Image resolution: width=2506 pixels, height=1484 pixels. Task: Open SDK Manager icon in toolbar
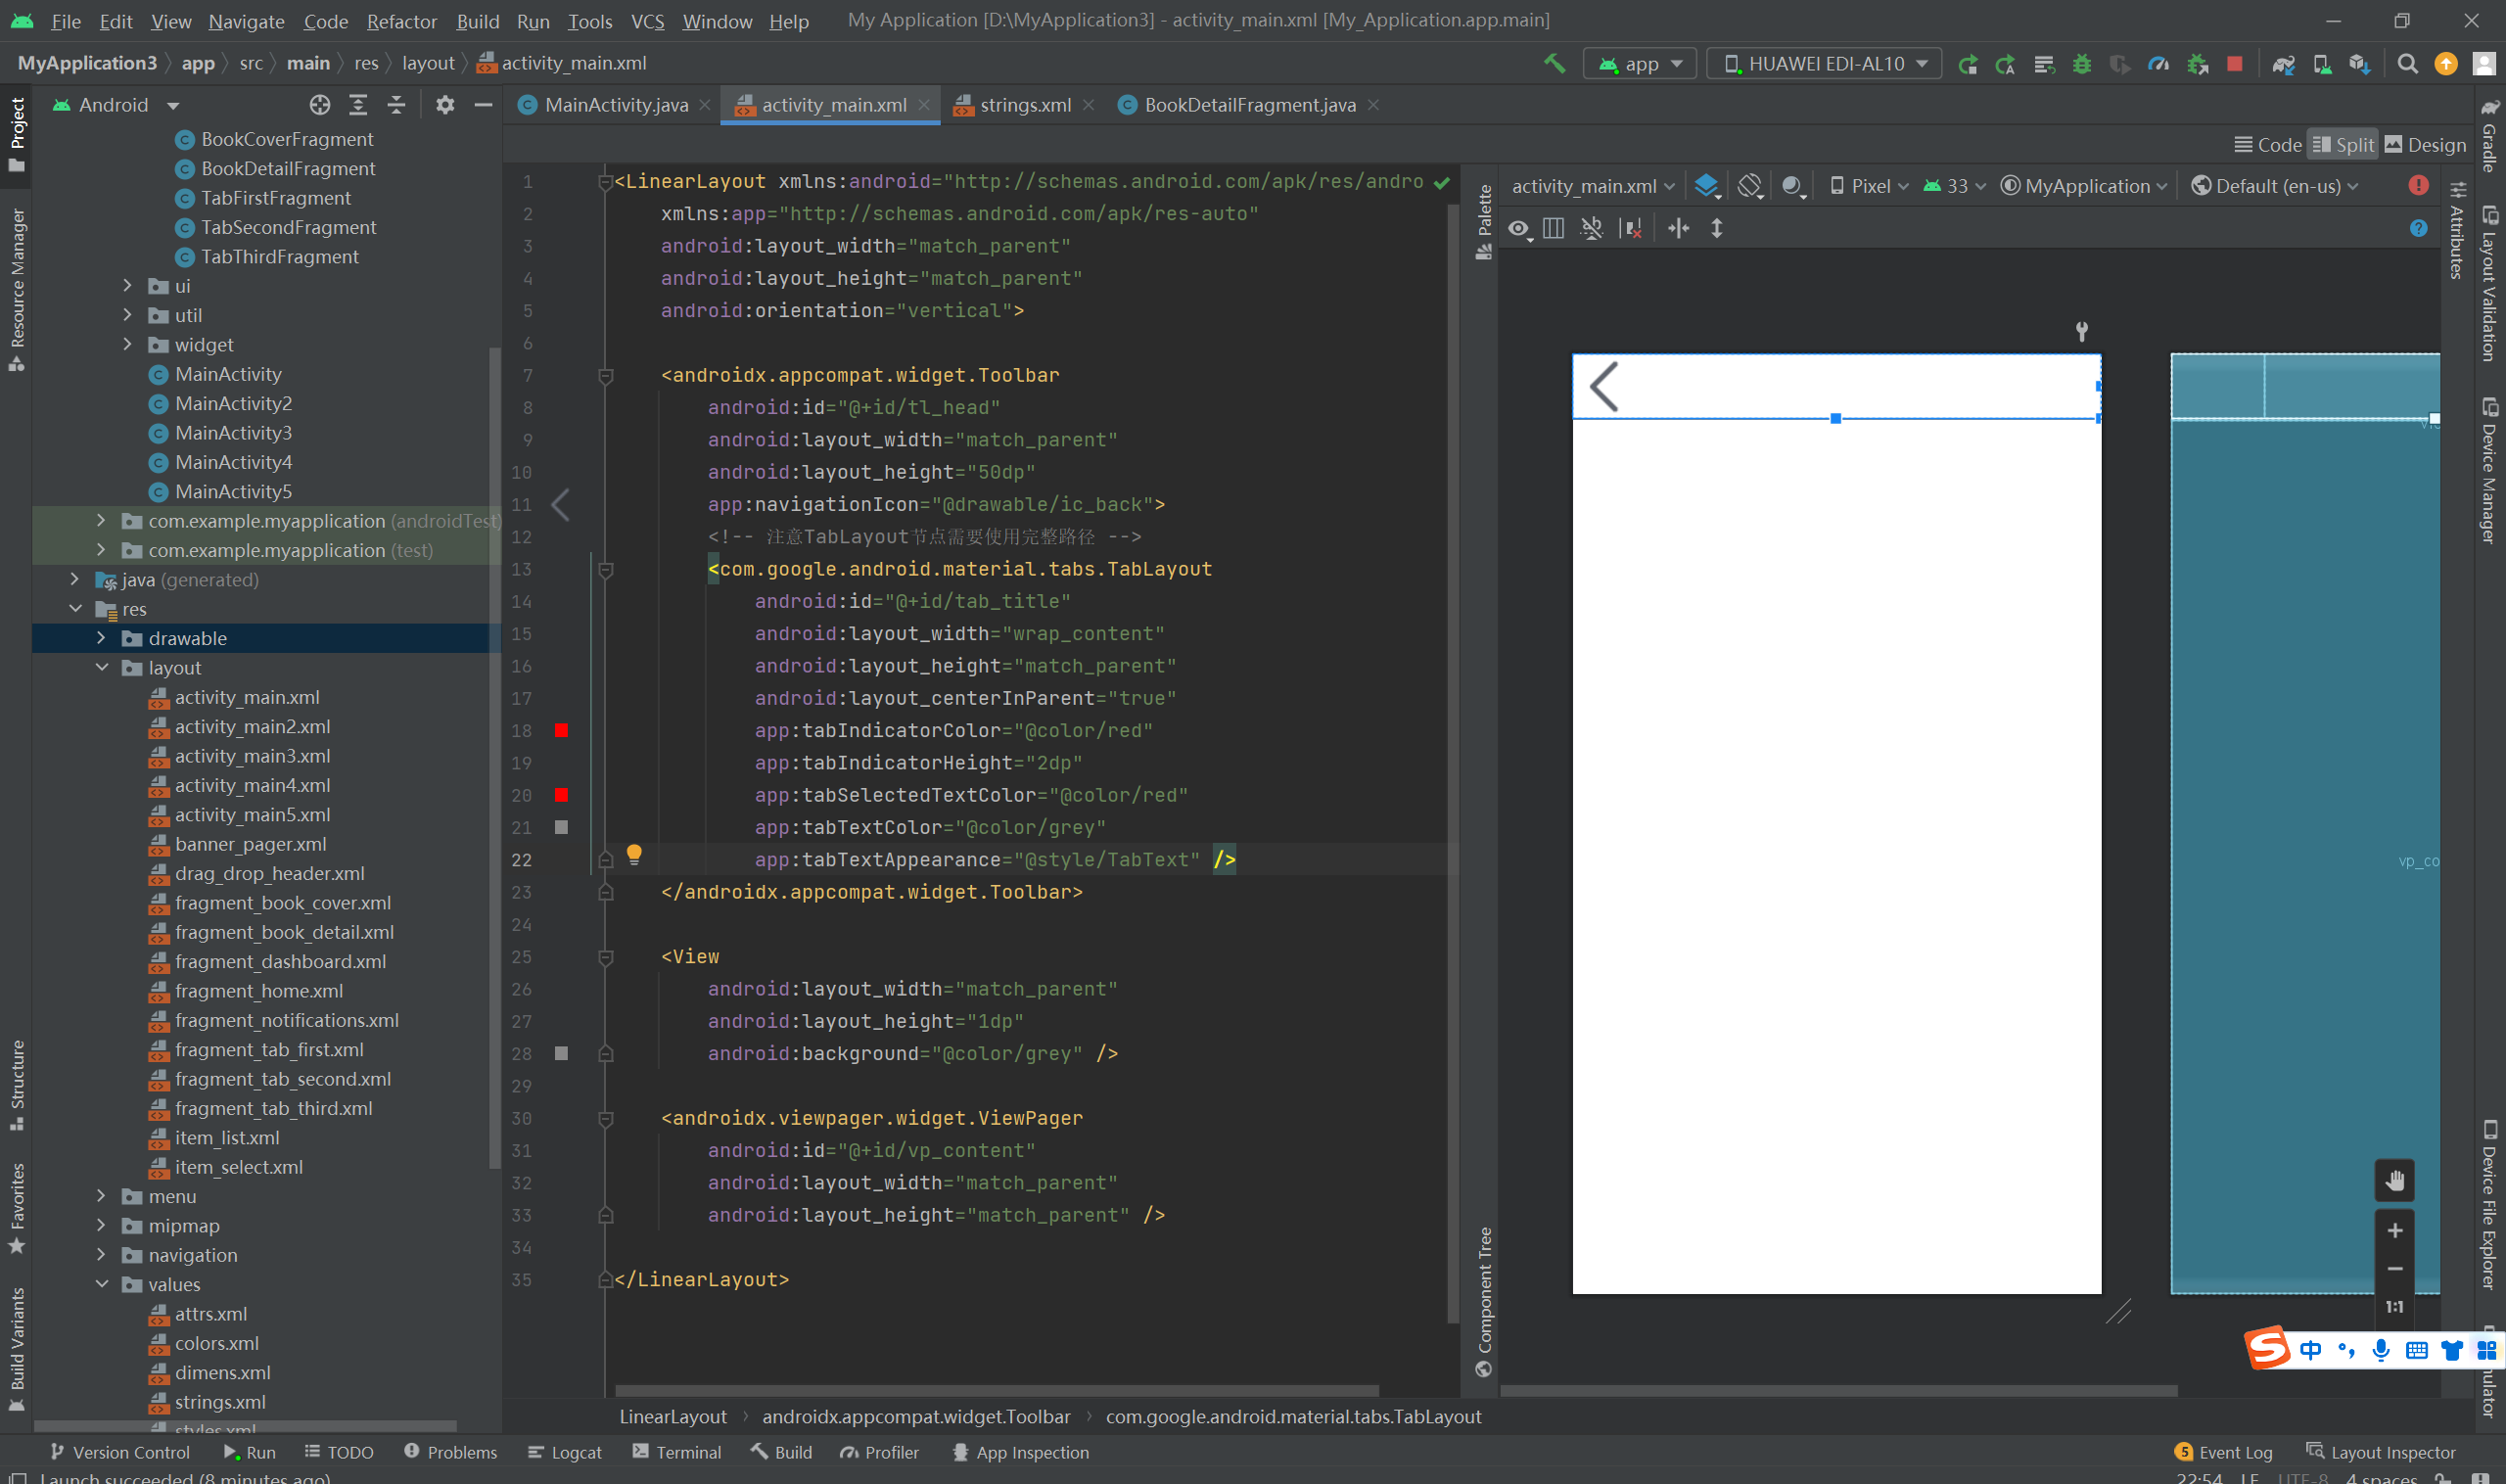pos(2359,64)
